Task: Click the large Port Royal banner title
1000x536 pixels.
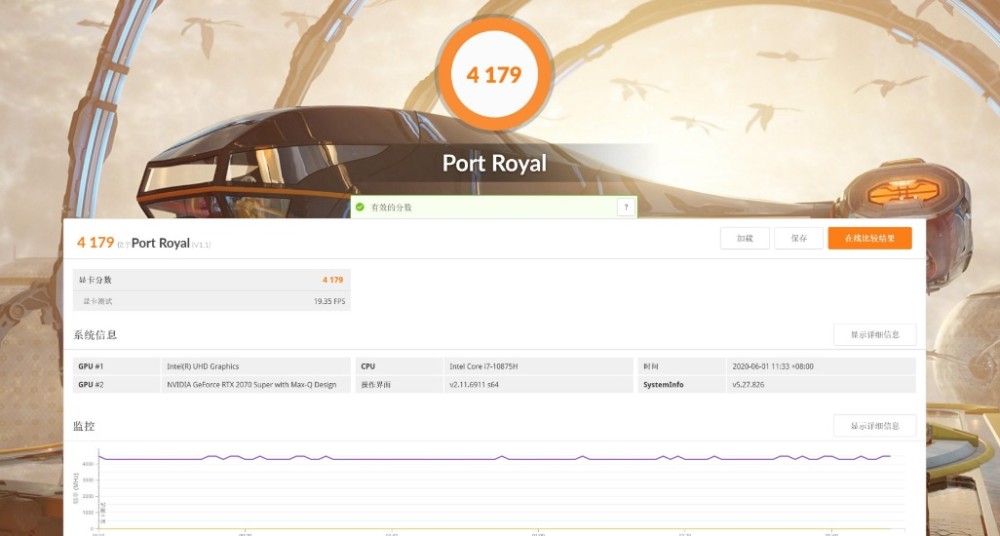Action: tap(494, 163)
